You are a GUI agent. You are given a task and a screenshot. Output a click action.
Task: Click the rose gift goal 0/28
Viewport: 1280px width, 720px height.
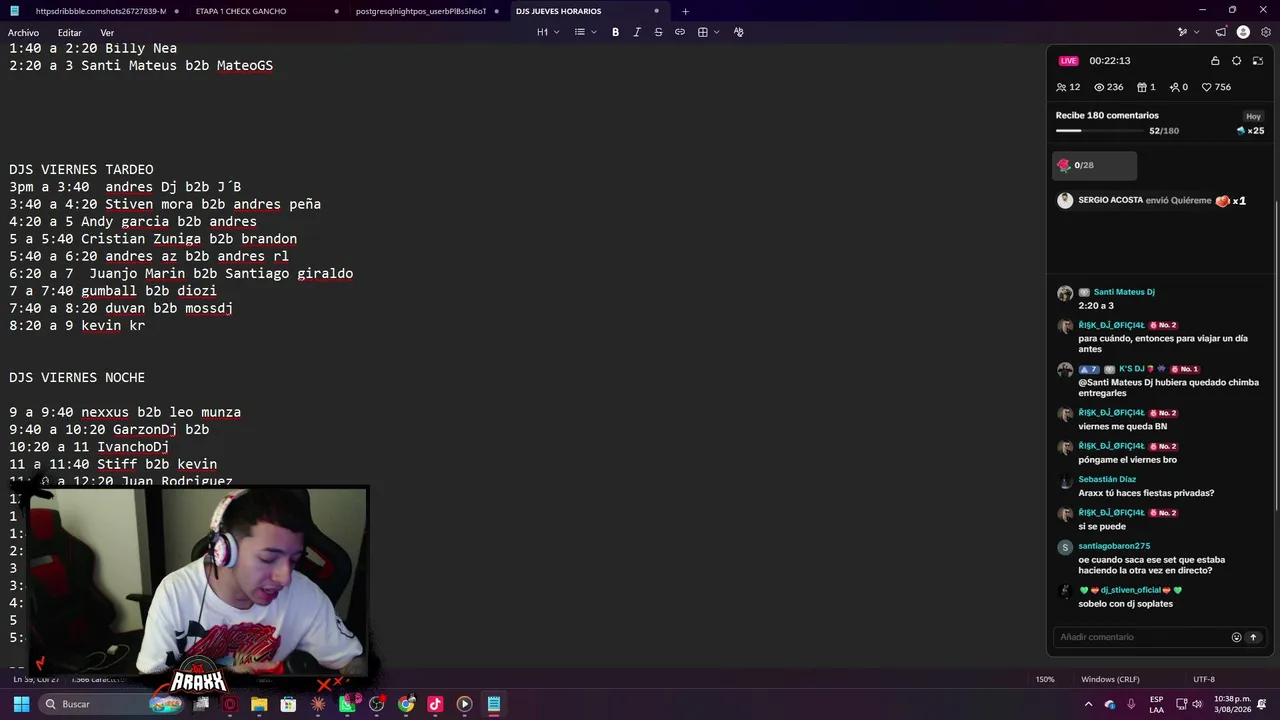pos(1094,165)
